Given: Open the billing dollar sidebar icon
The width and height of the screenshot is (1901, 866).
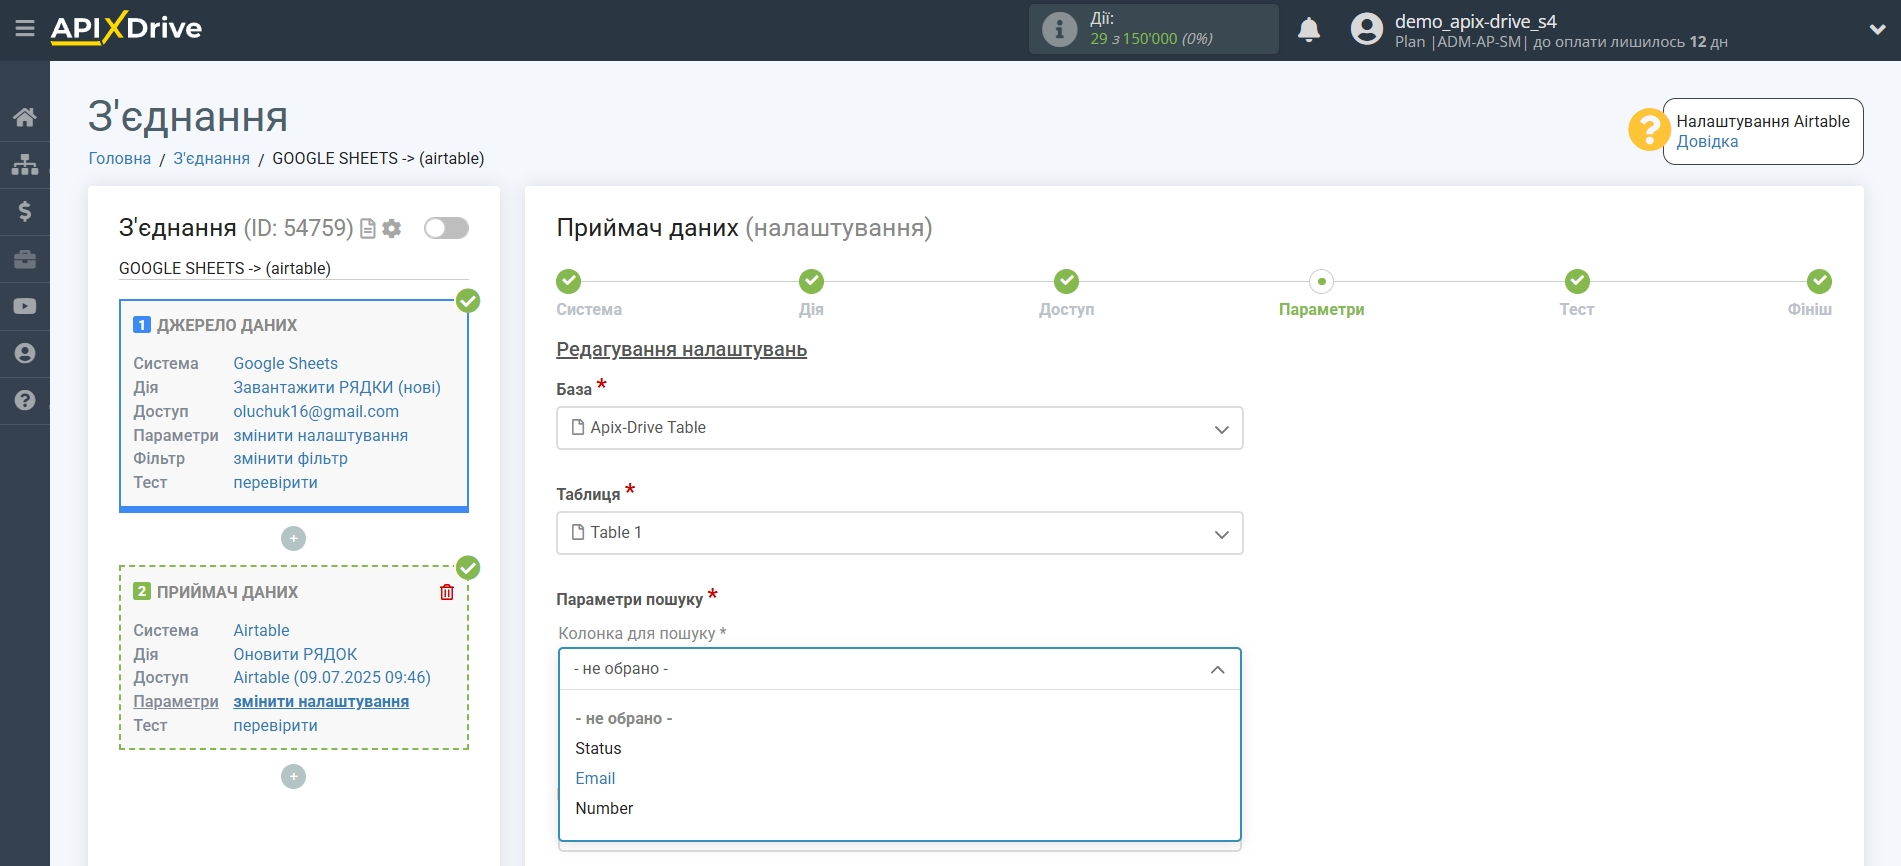Looking at the screenshot, I should point(25,211).
